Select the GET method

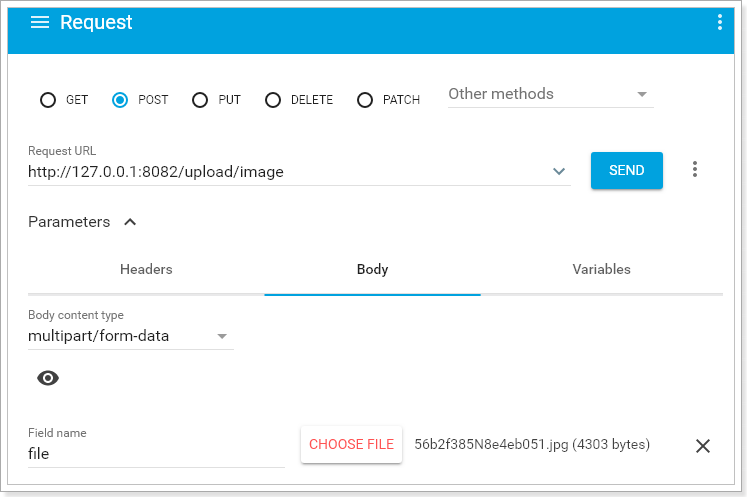coord(48,100)
